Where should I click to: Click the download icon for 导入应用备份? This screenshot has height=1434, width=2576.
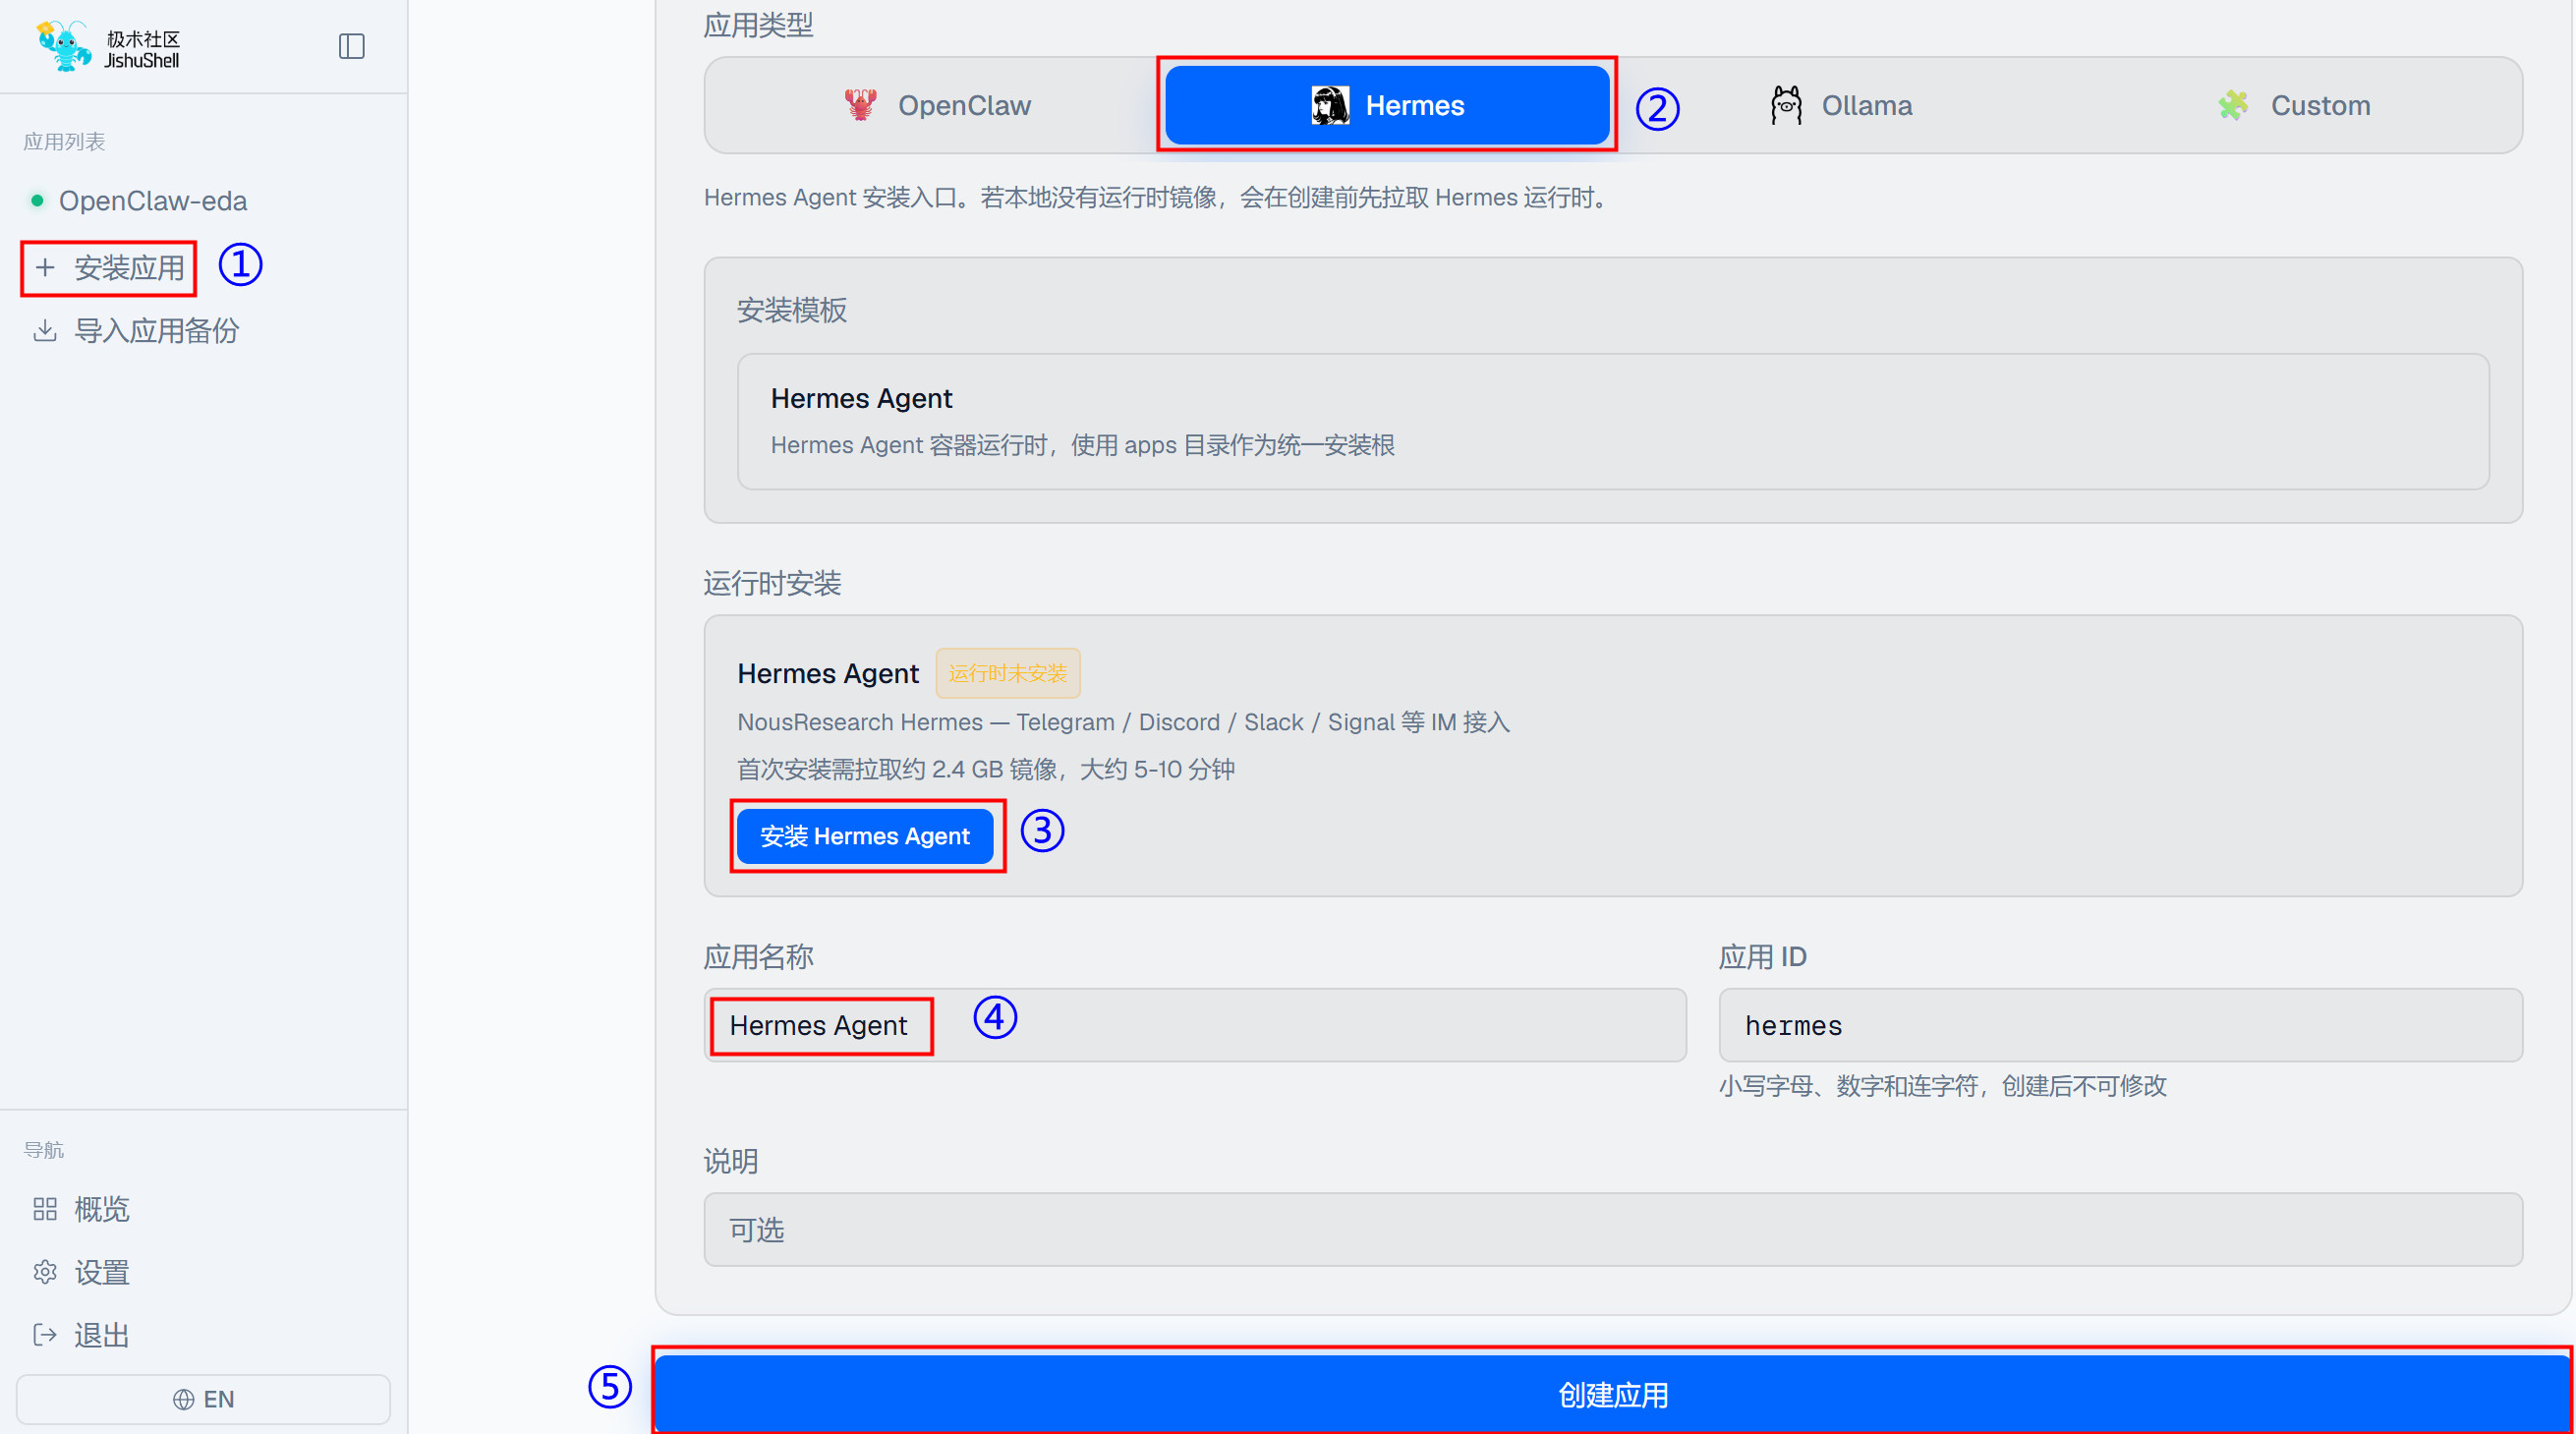[x=45, y=330]
